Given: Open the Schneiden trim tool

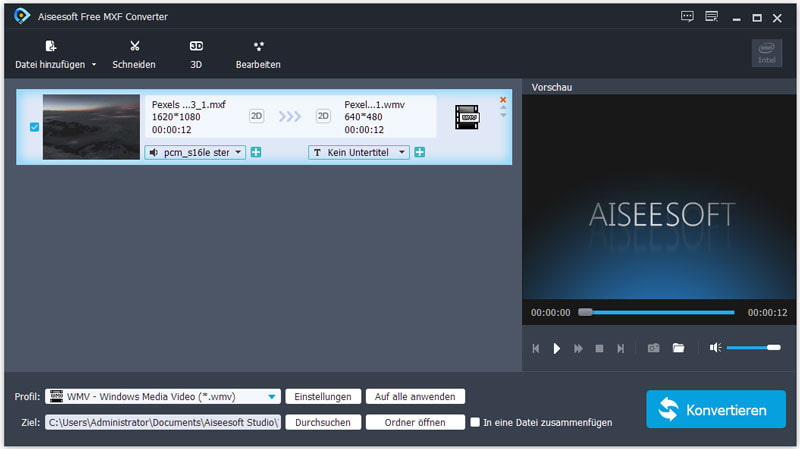Looking at the screenshot, I should 134,55.
